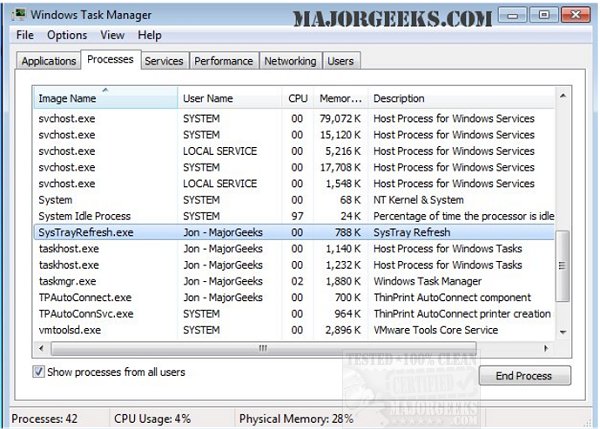
Task: Select the SysTrayRefresh.exe process
Action: coord(294,232)
